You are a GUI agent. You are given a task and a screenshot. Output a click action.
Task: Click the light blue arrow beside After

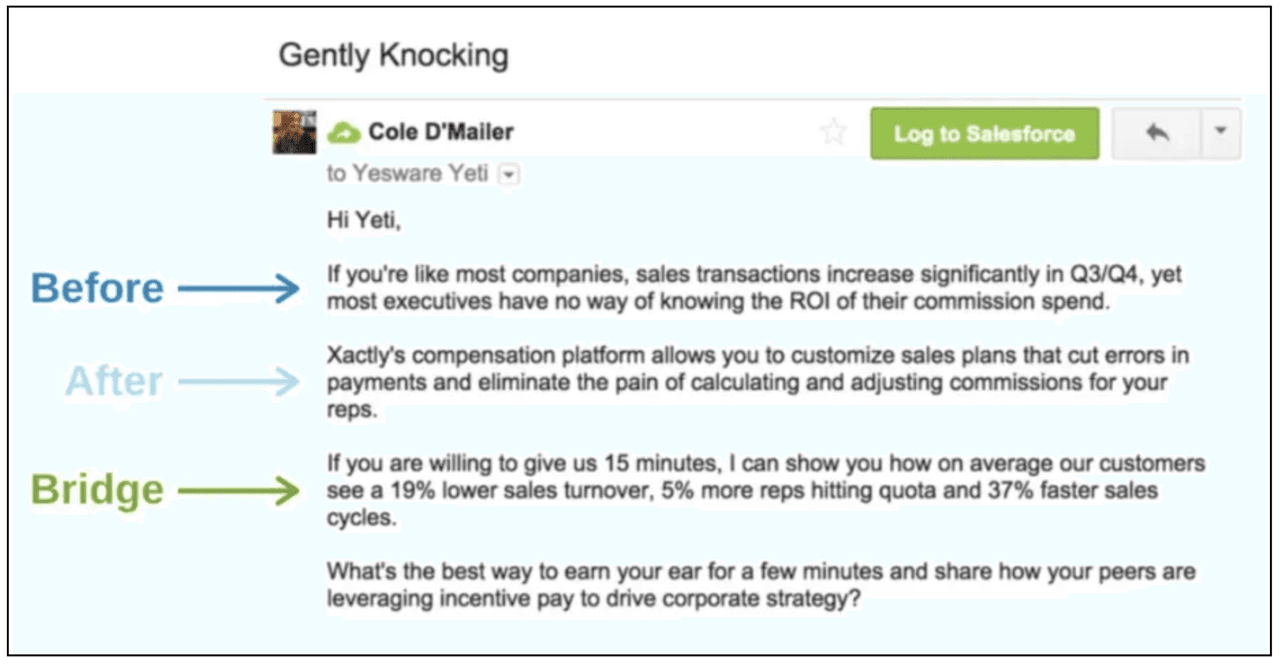pos(240,381)
